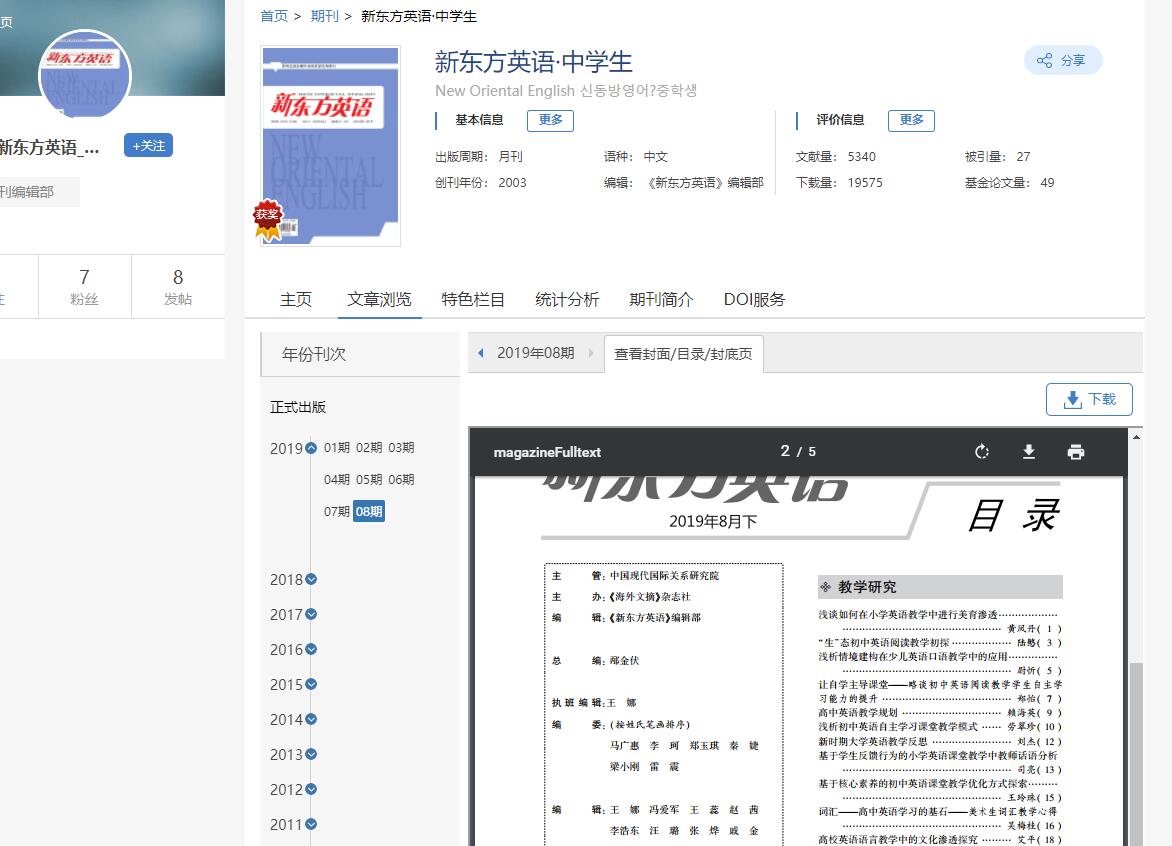The height and width of the screenshot is (846, 1172).
Task: Go to 首页 in breadcrumb
Action: [x=274, y=16]
